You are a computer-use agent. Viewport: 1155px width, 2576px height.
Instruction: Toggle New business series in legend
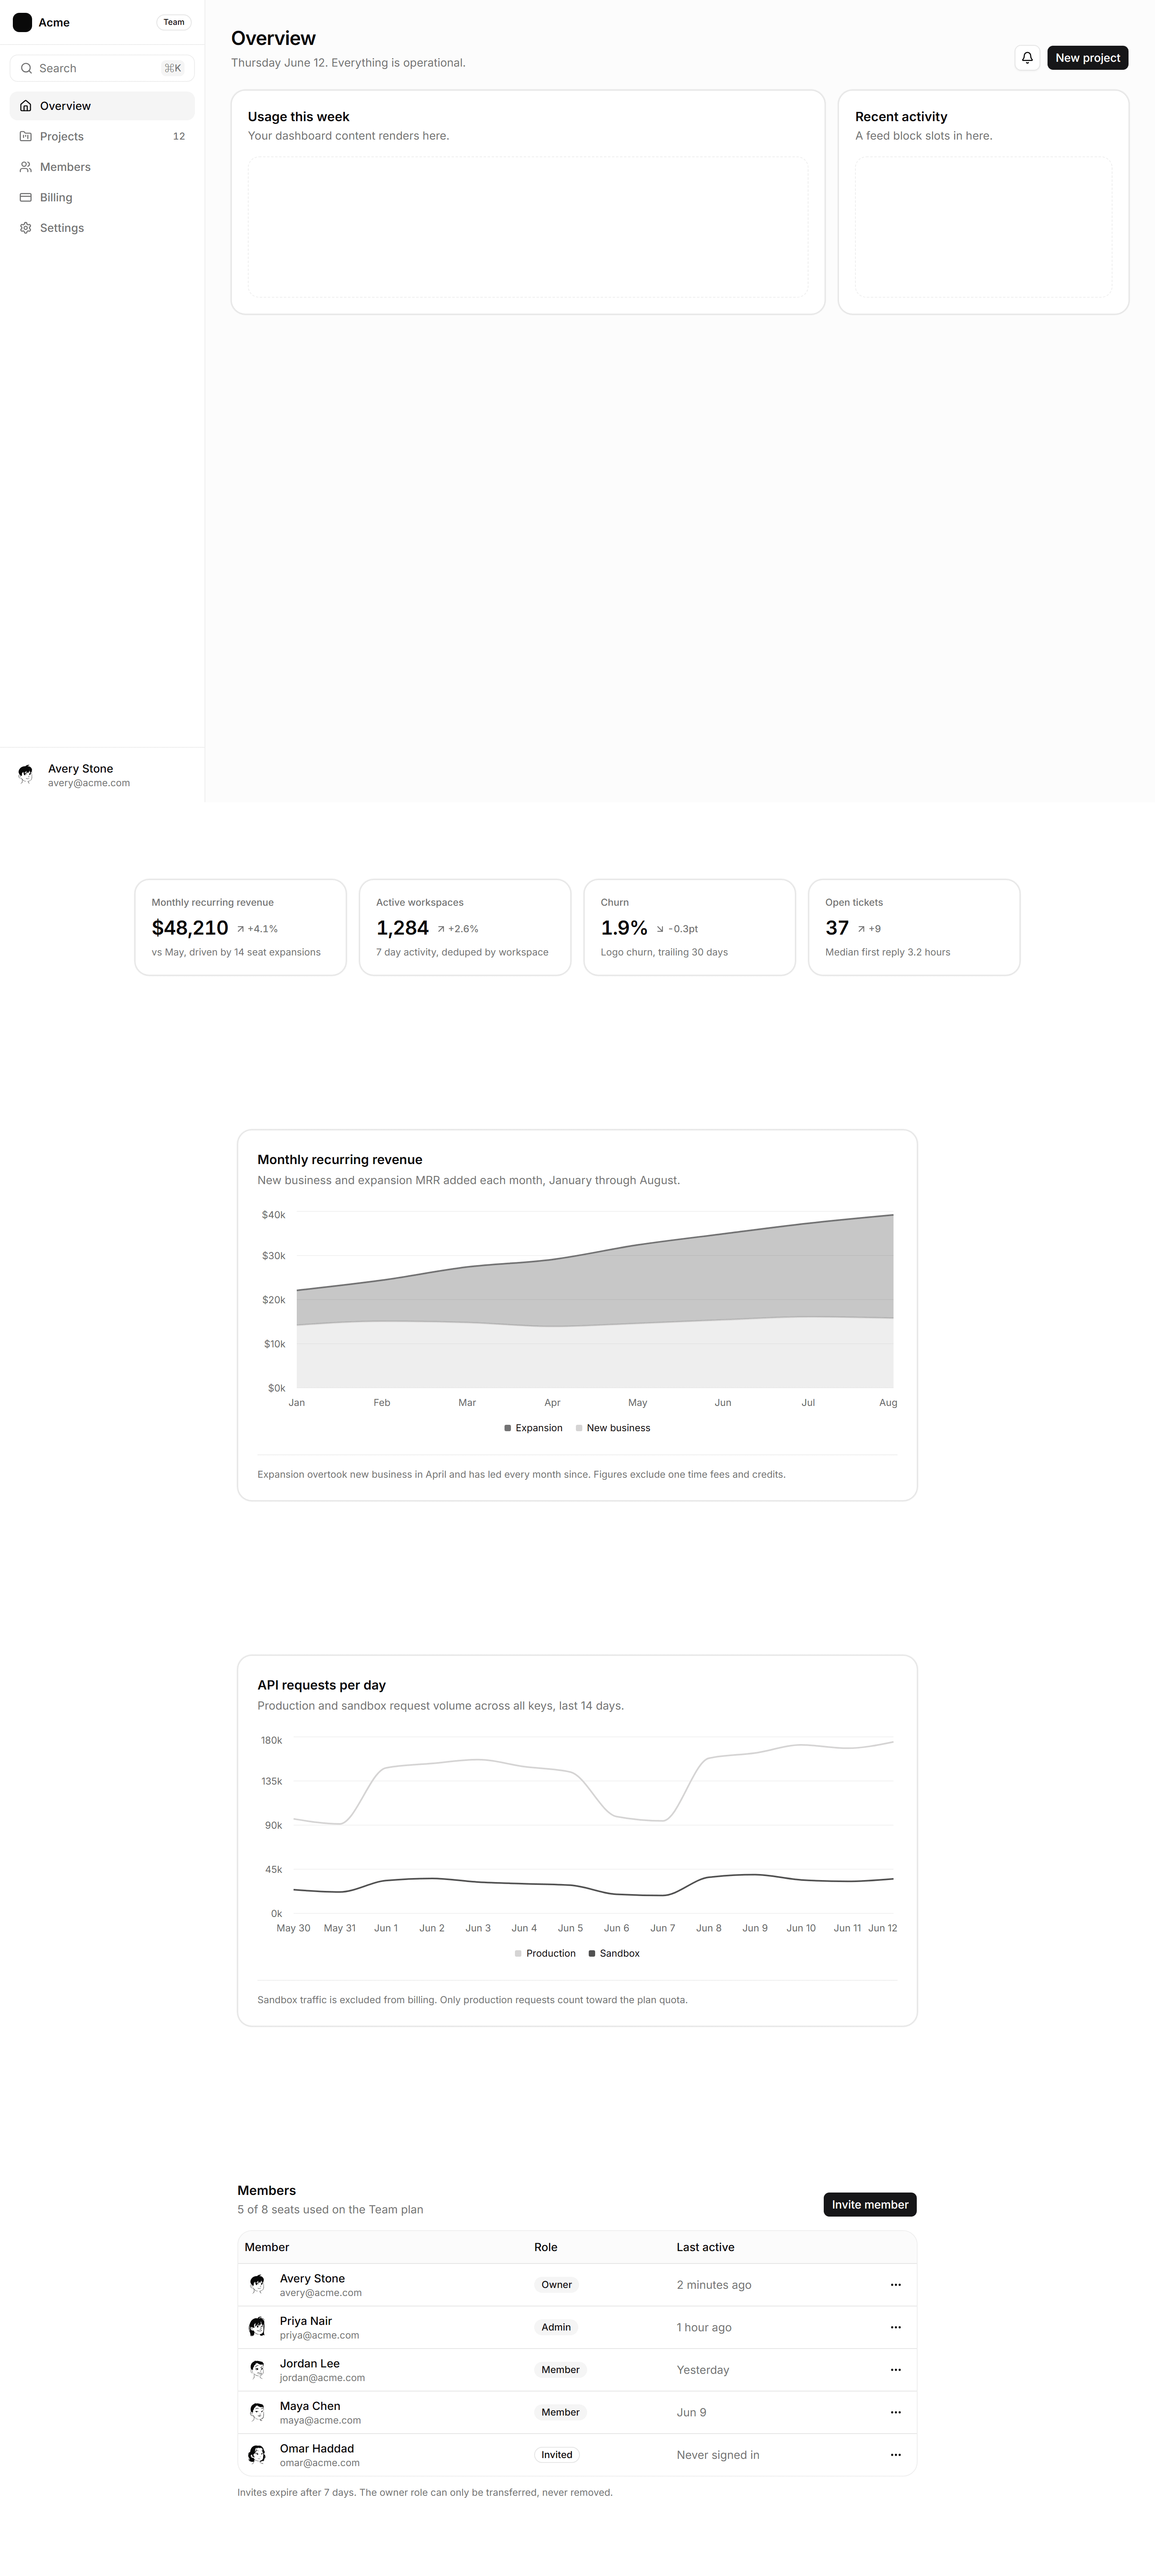point(613,1428)
